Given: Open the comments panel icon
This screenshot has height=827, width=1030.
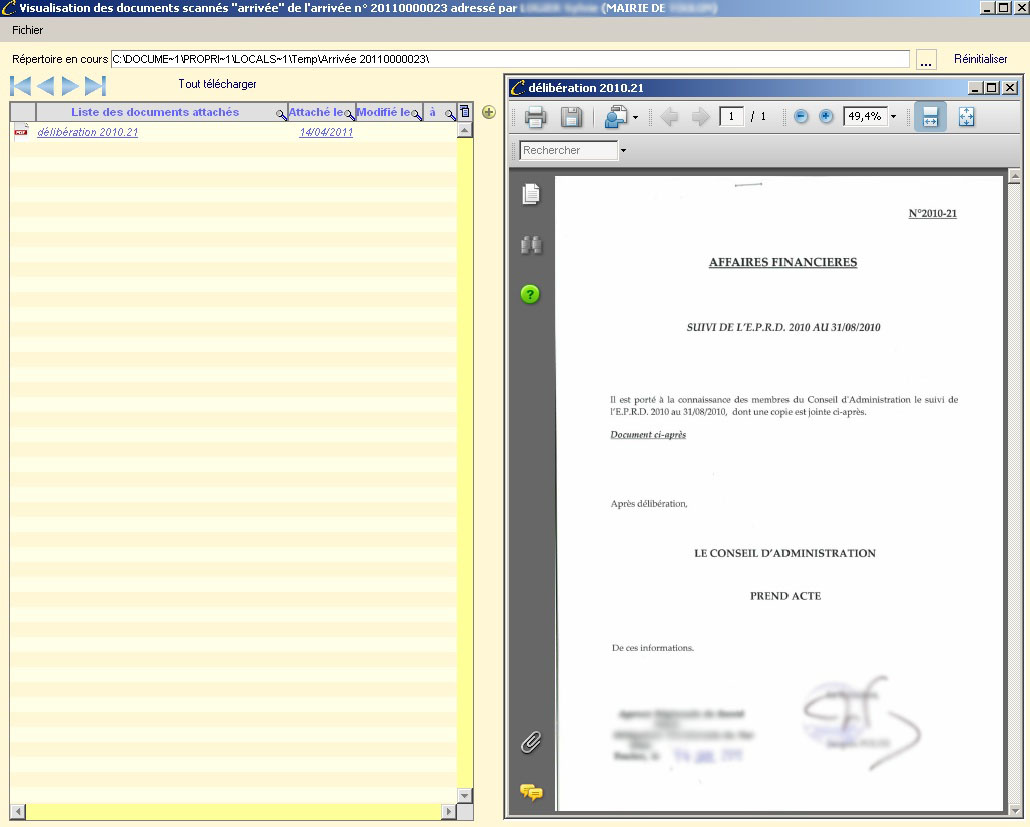Looking at the screenshot, I should (530, 792).
